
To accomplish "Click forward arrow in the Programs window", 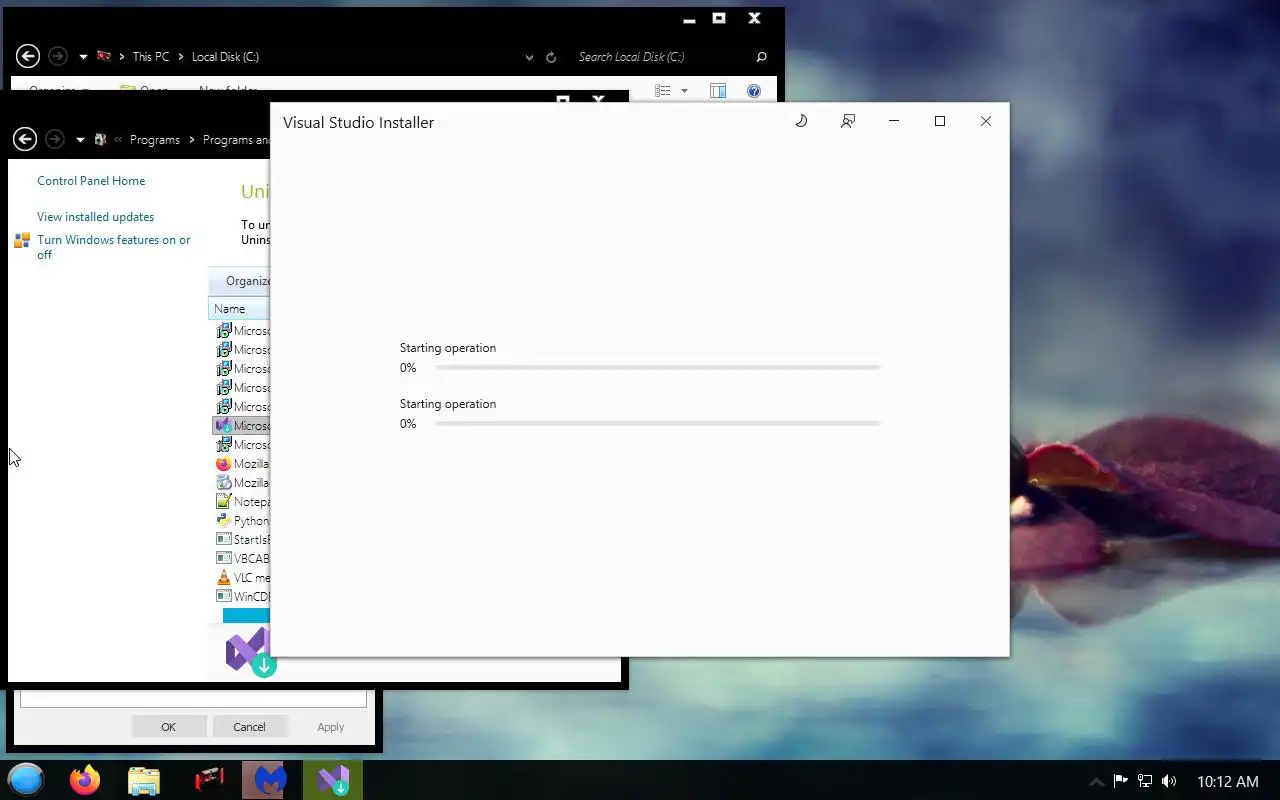I will [56, 139].
